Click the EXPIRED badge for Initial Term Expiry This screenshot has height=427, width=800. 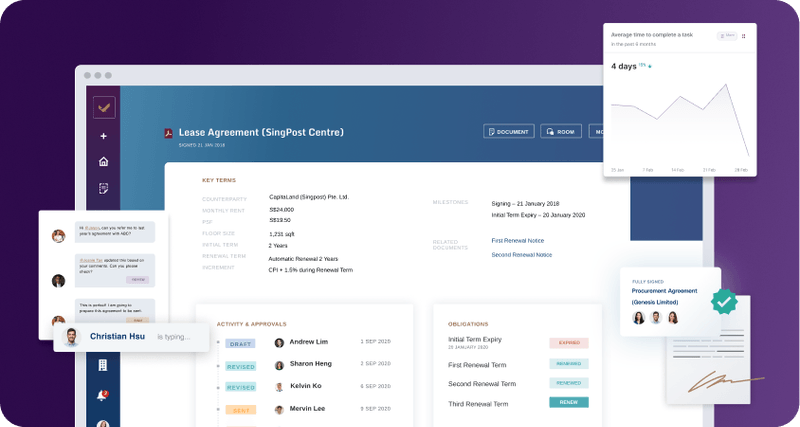pyautogui.click(x=569, y=343)
